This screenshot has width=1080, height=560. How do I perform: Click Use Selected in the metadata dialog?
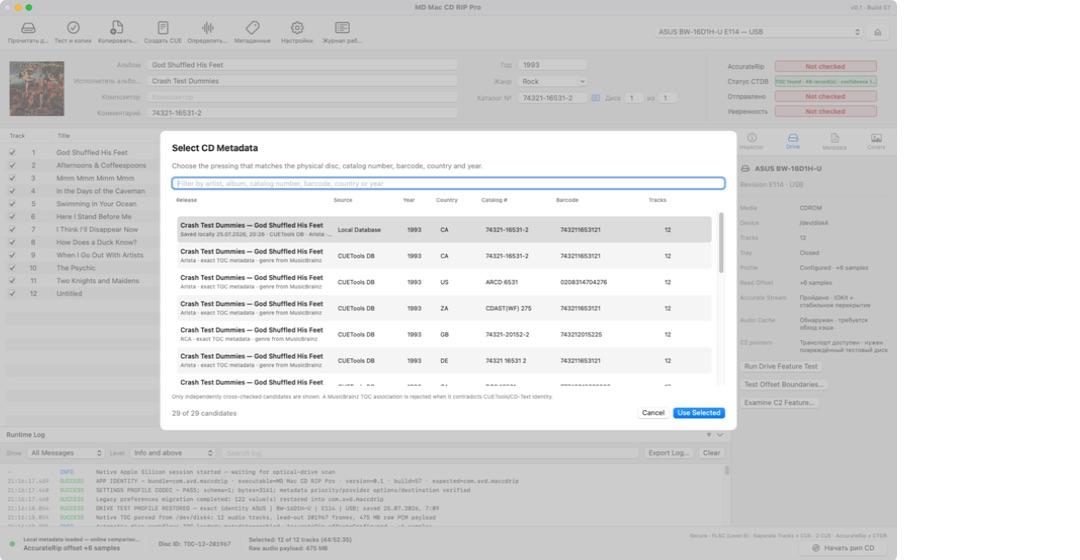coord(698,413)
